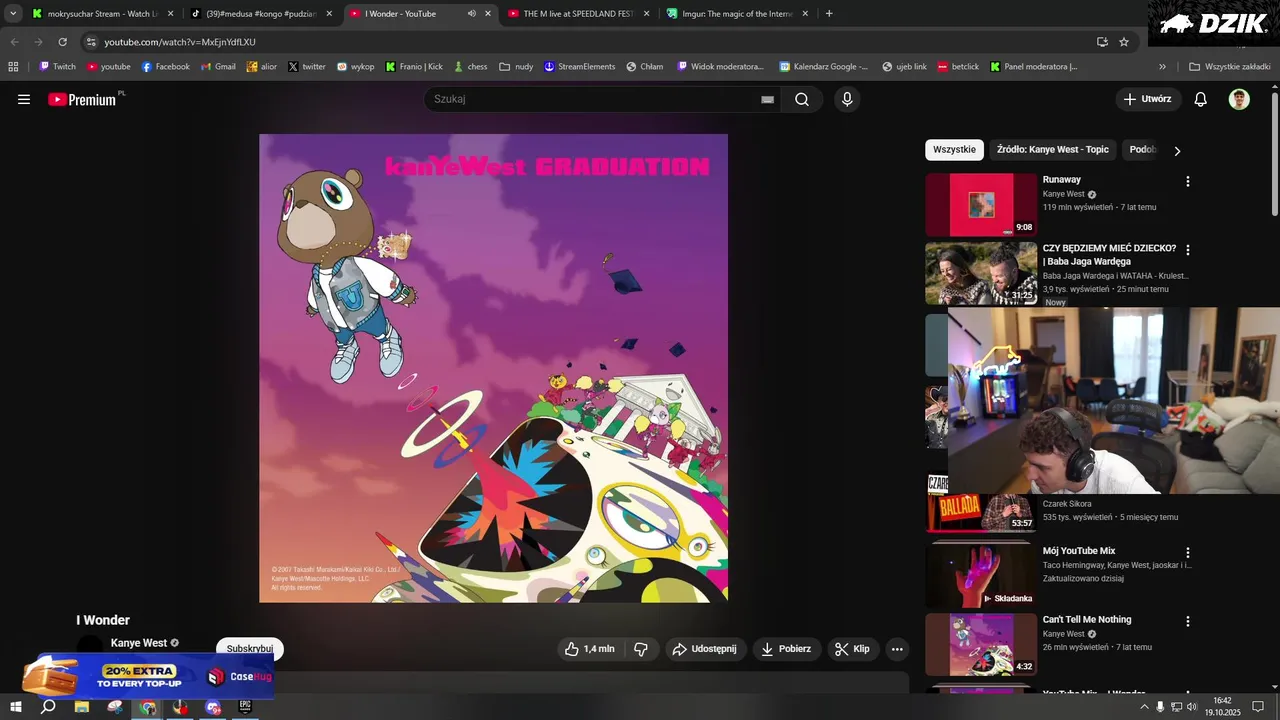
Task: Select Źródło: Kanye West - Topic chip
Action: point(1053,150)
